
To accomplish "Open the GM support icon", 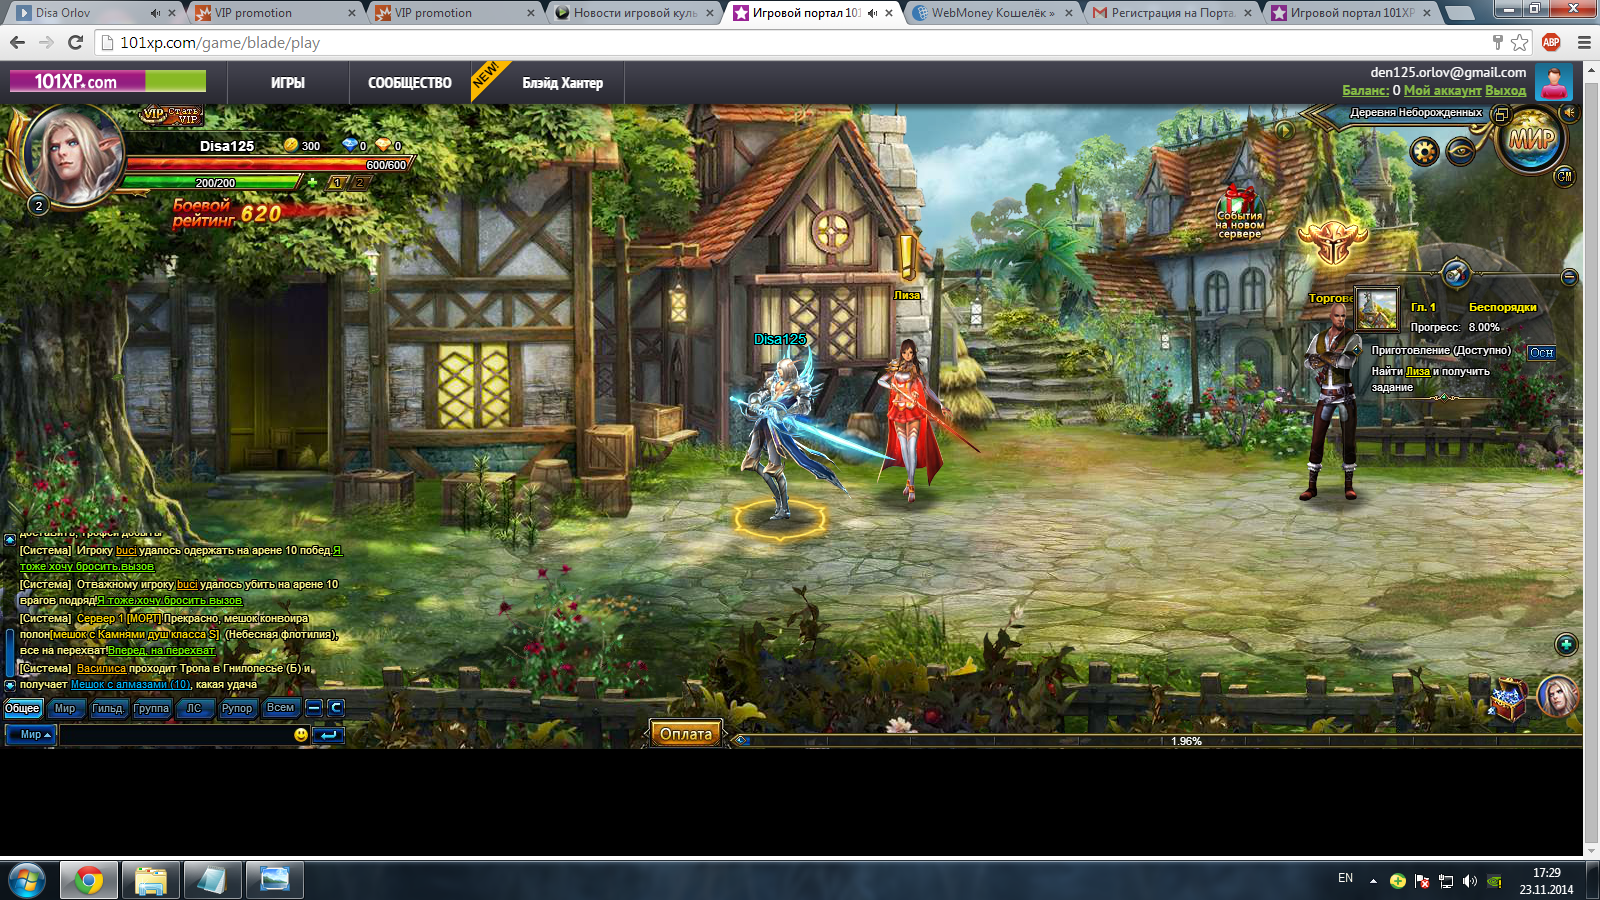I will 1564,176.
